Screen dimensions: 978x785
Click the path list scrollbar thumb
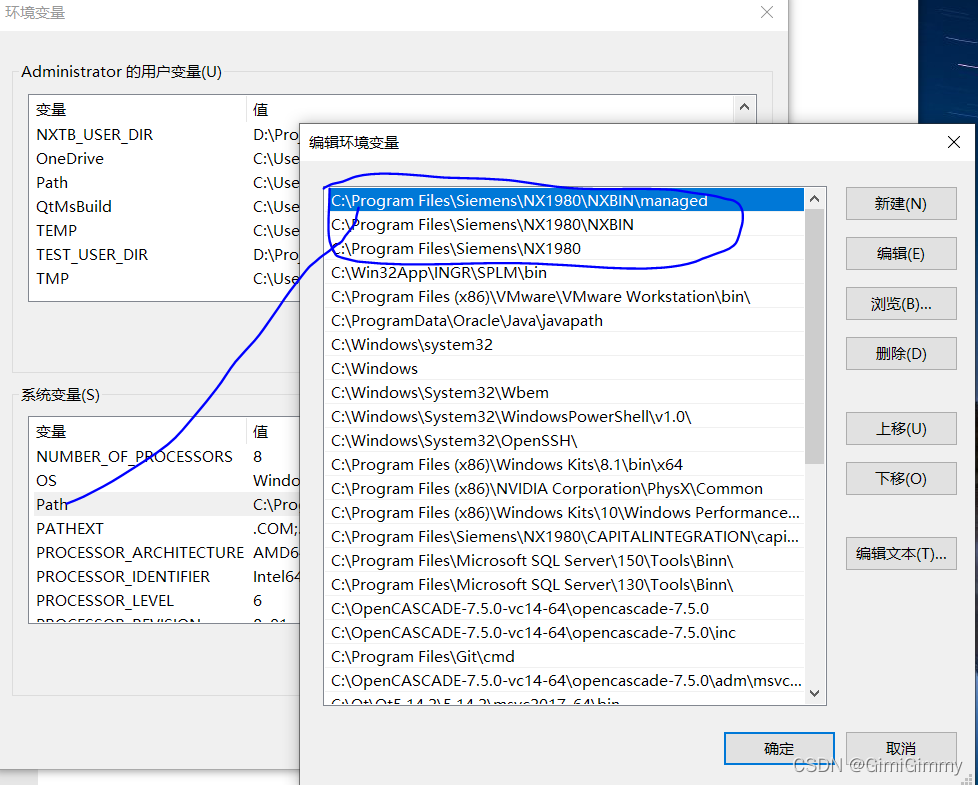coord(814,337)
